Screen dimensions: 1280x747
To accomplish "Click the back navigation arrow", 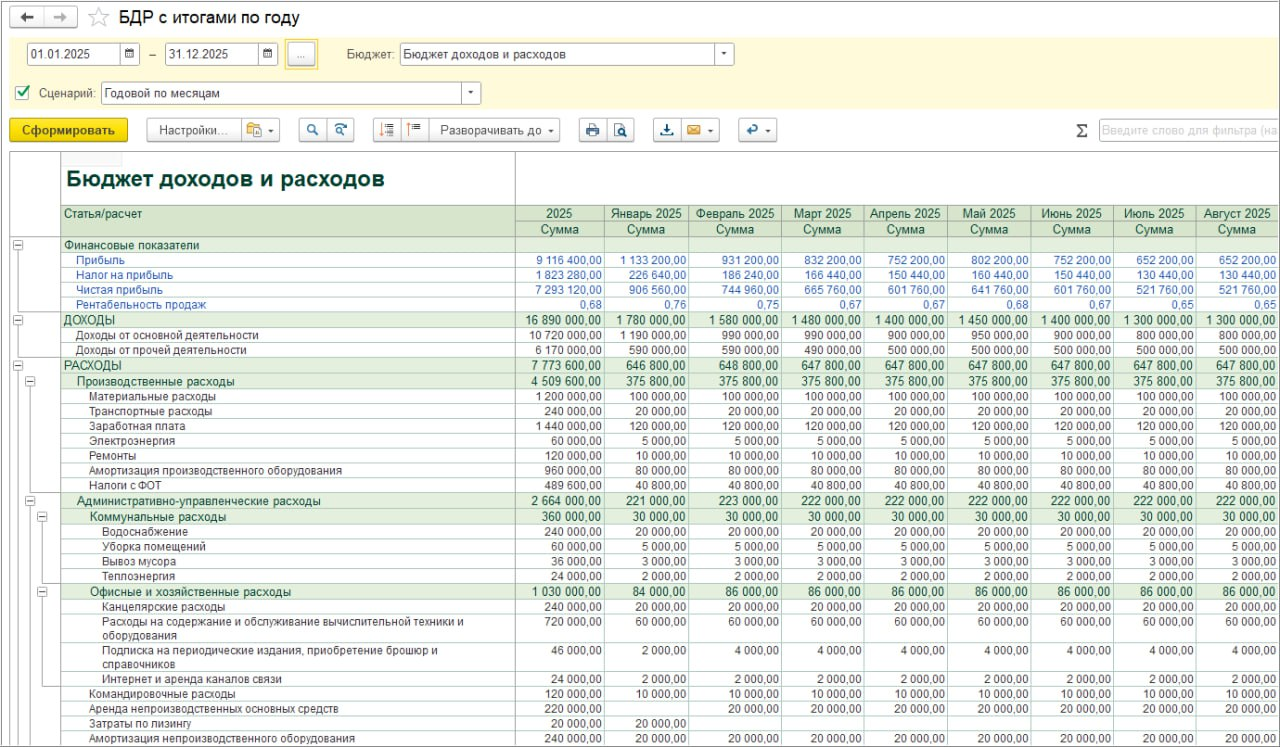I will click(27, 17).
